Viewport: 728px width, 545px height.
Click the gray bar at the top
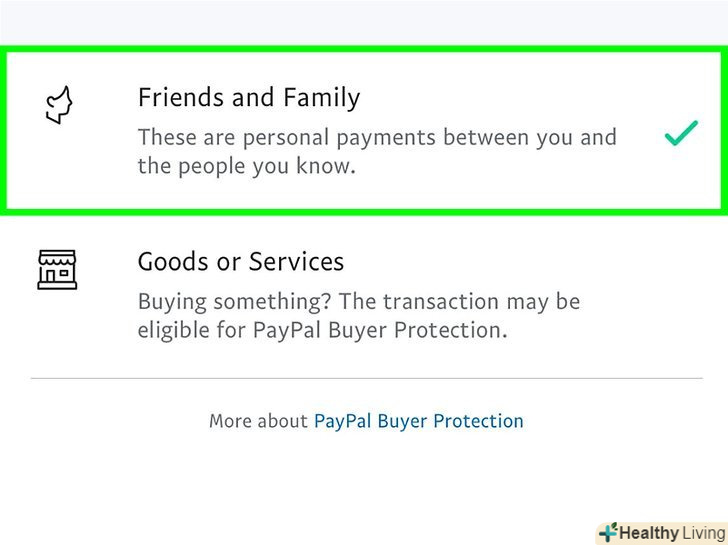364,20
